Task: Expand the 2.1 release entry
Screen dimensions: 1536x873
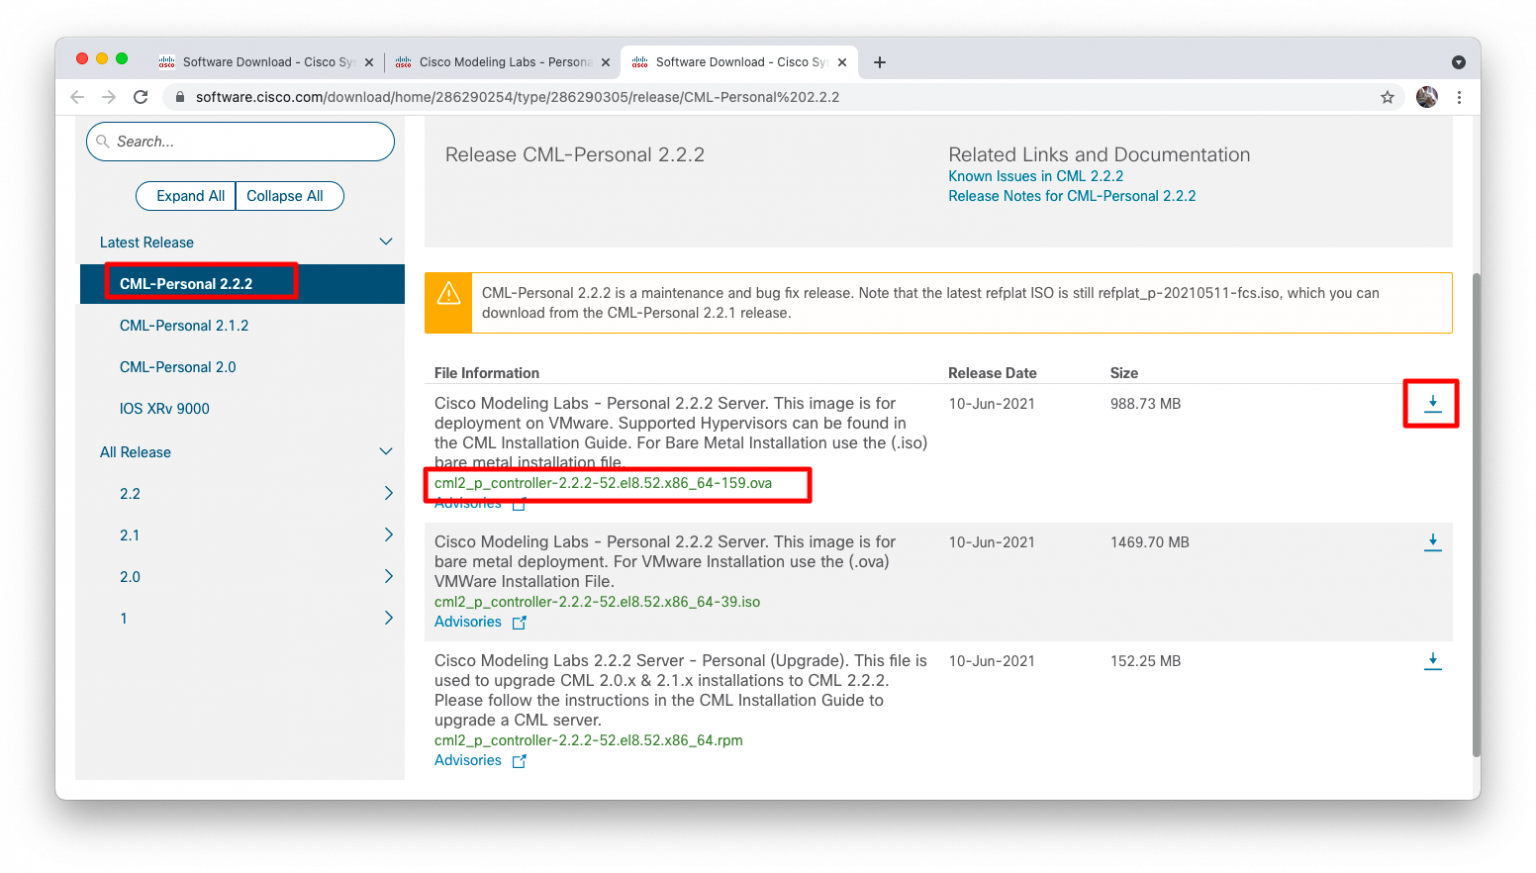Action: 389,535
